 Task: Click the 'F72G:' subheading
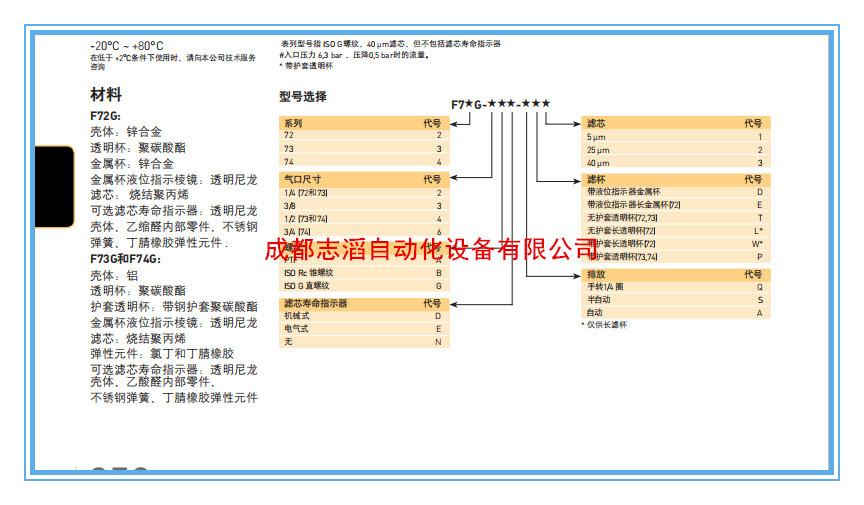click(105, 116)
